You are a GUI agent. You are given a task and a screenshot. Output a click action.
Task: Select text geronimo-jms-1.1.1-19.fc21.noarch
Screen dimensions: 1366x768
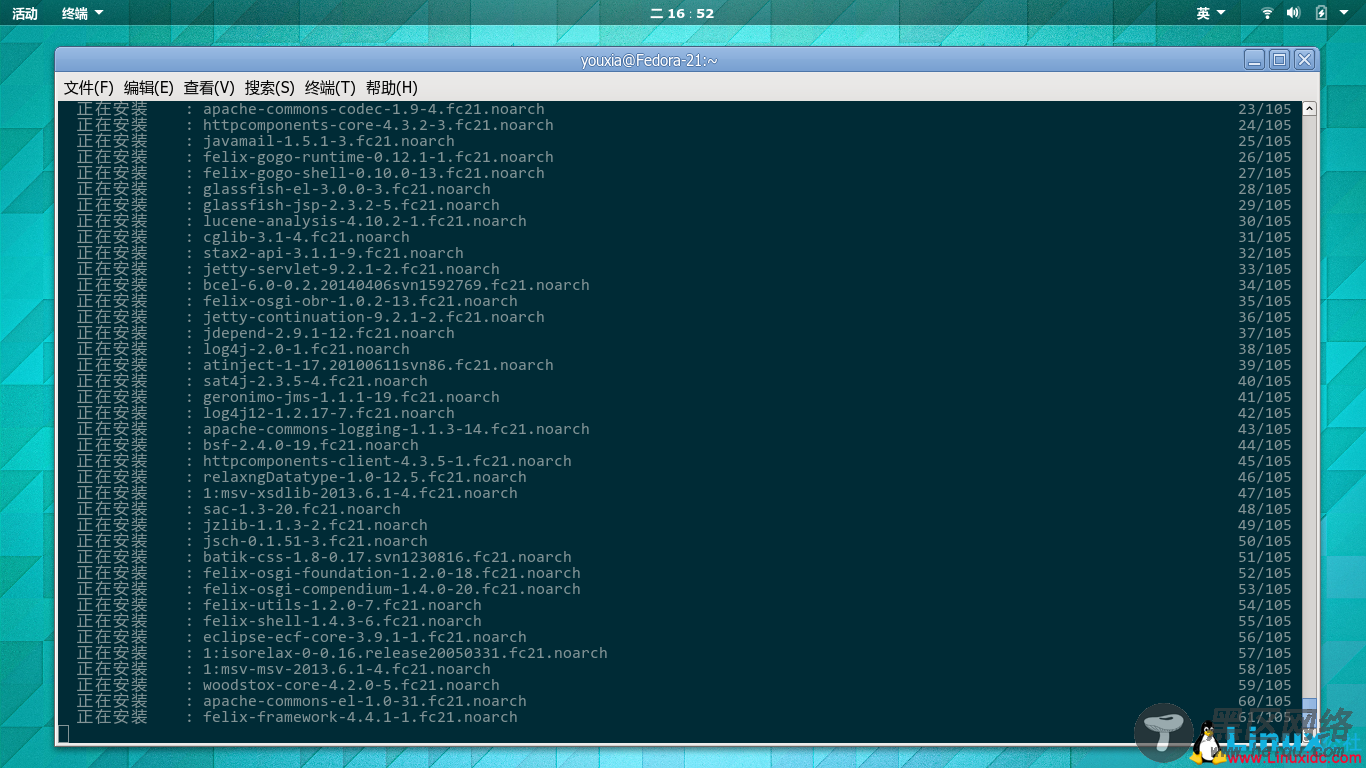point(351,397)
